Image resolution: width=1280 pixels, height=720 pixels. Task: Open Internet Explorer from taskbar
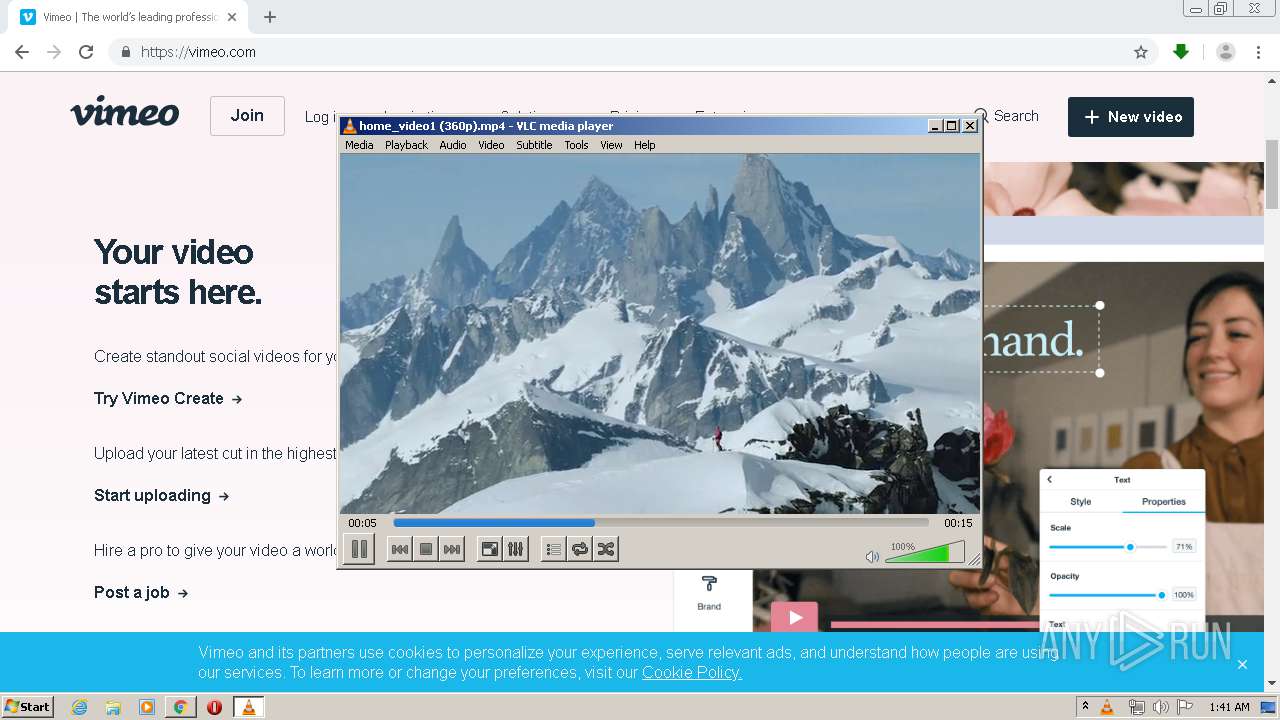[x=79, y=707]
